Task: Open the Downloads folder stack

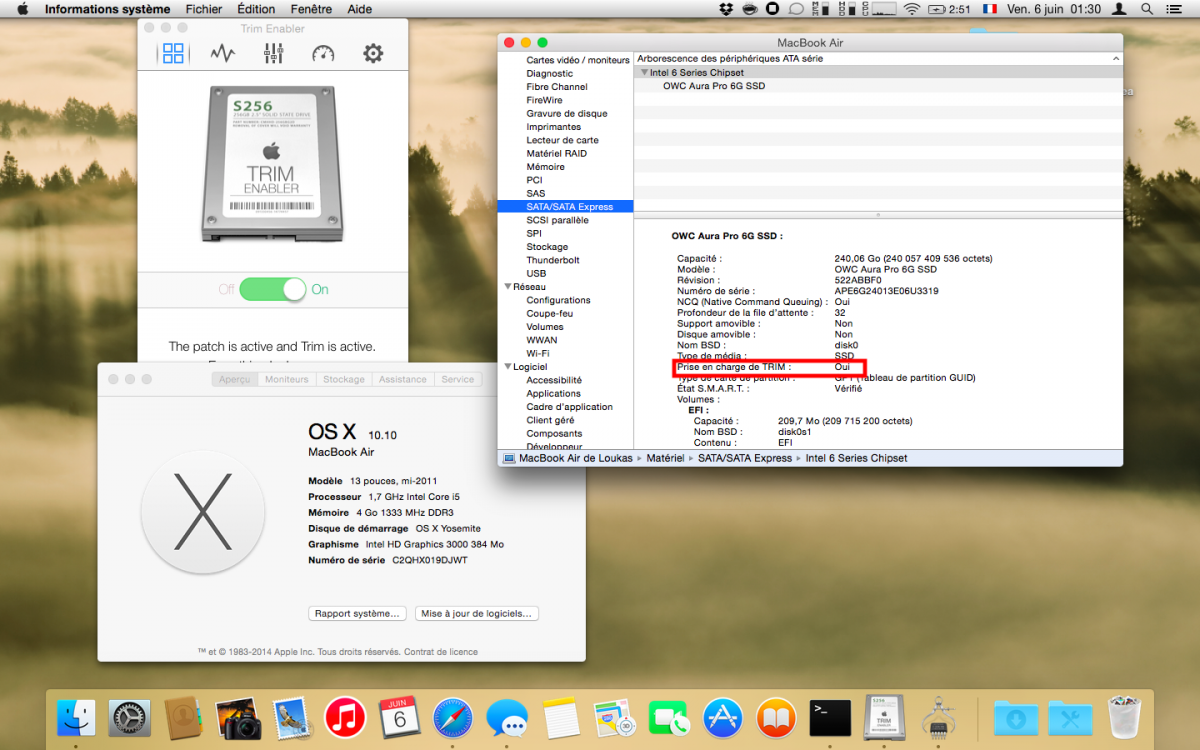Action: [1016, 717]
